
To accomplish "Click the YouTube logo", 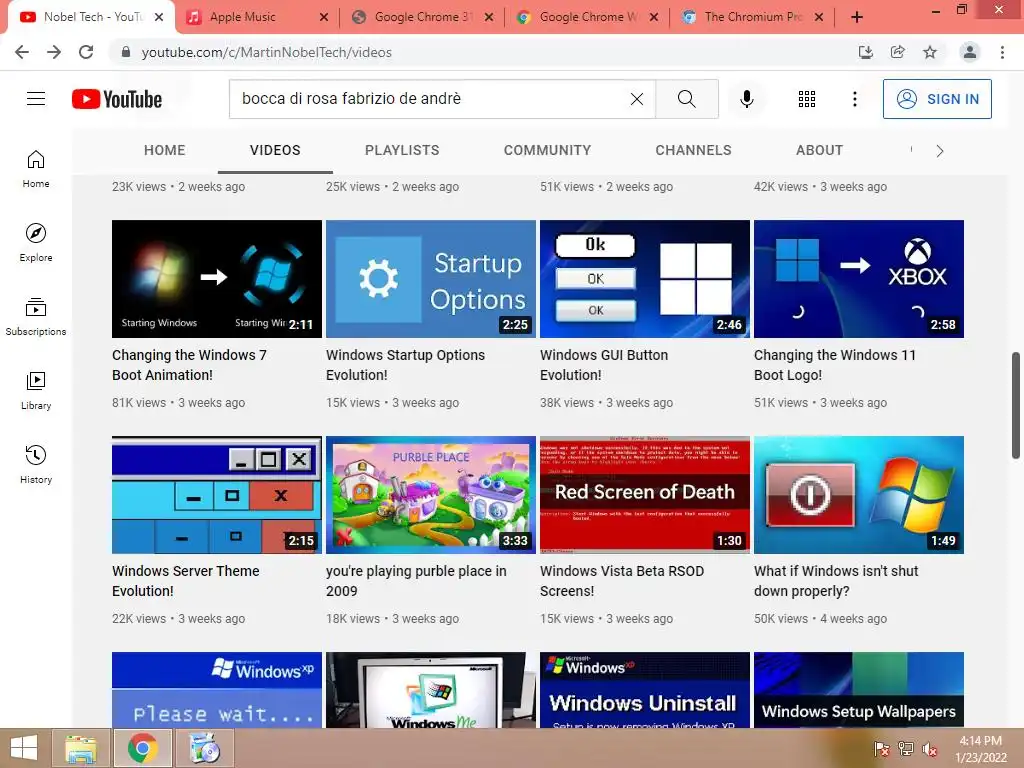I will click(117, 99).
